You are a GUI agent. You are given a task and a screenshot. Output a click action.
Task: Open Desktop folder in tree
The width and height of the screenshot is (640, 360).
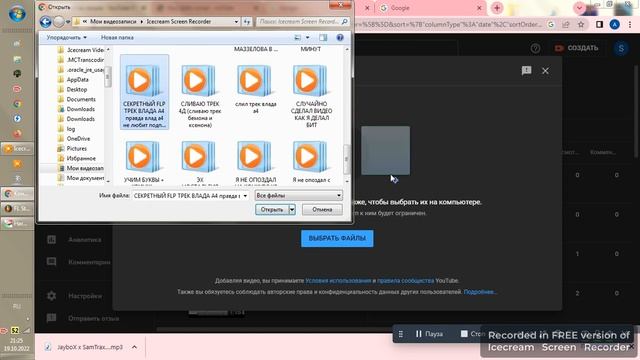tap(77, 89)
